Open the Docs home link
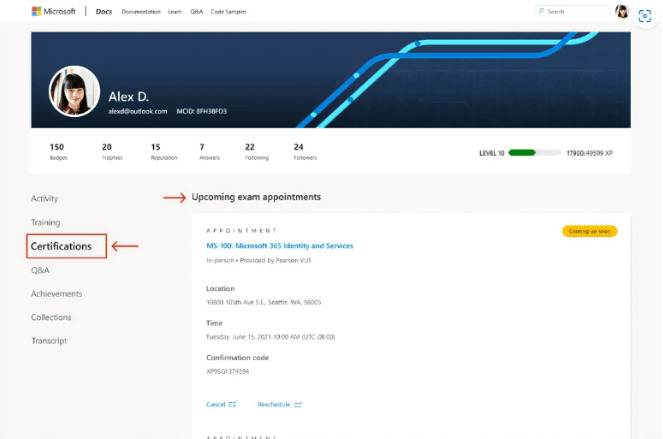The image size is (663, 439). click(x=104, y=11)
